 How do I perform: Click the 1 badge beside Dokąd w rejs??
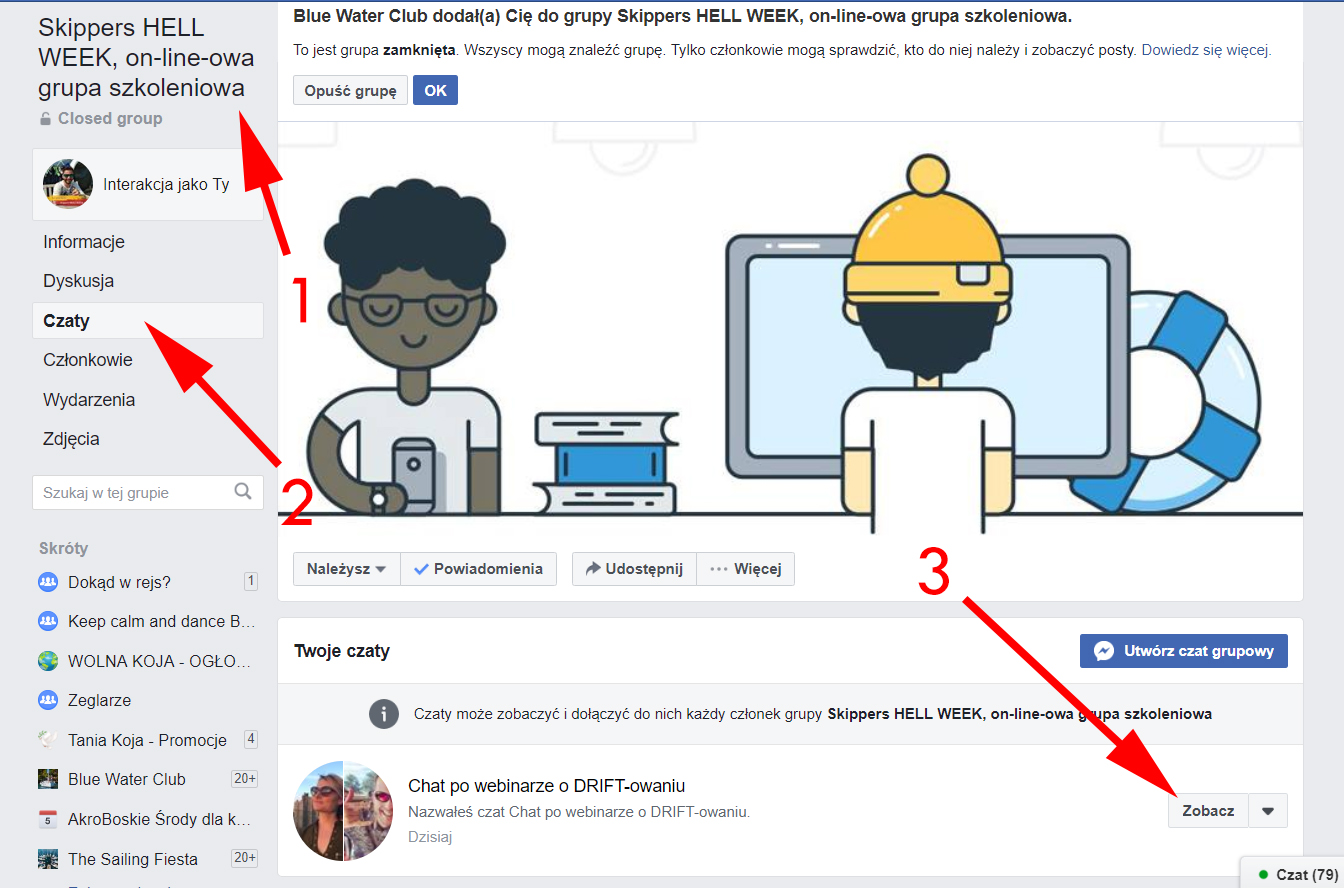click(x=251, y=581)
